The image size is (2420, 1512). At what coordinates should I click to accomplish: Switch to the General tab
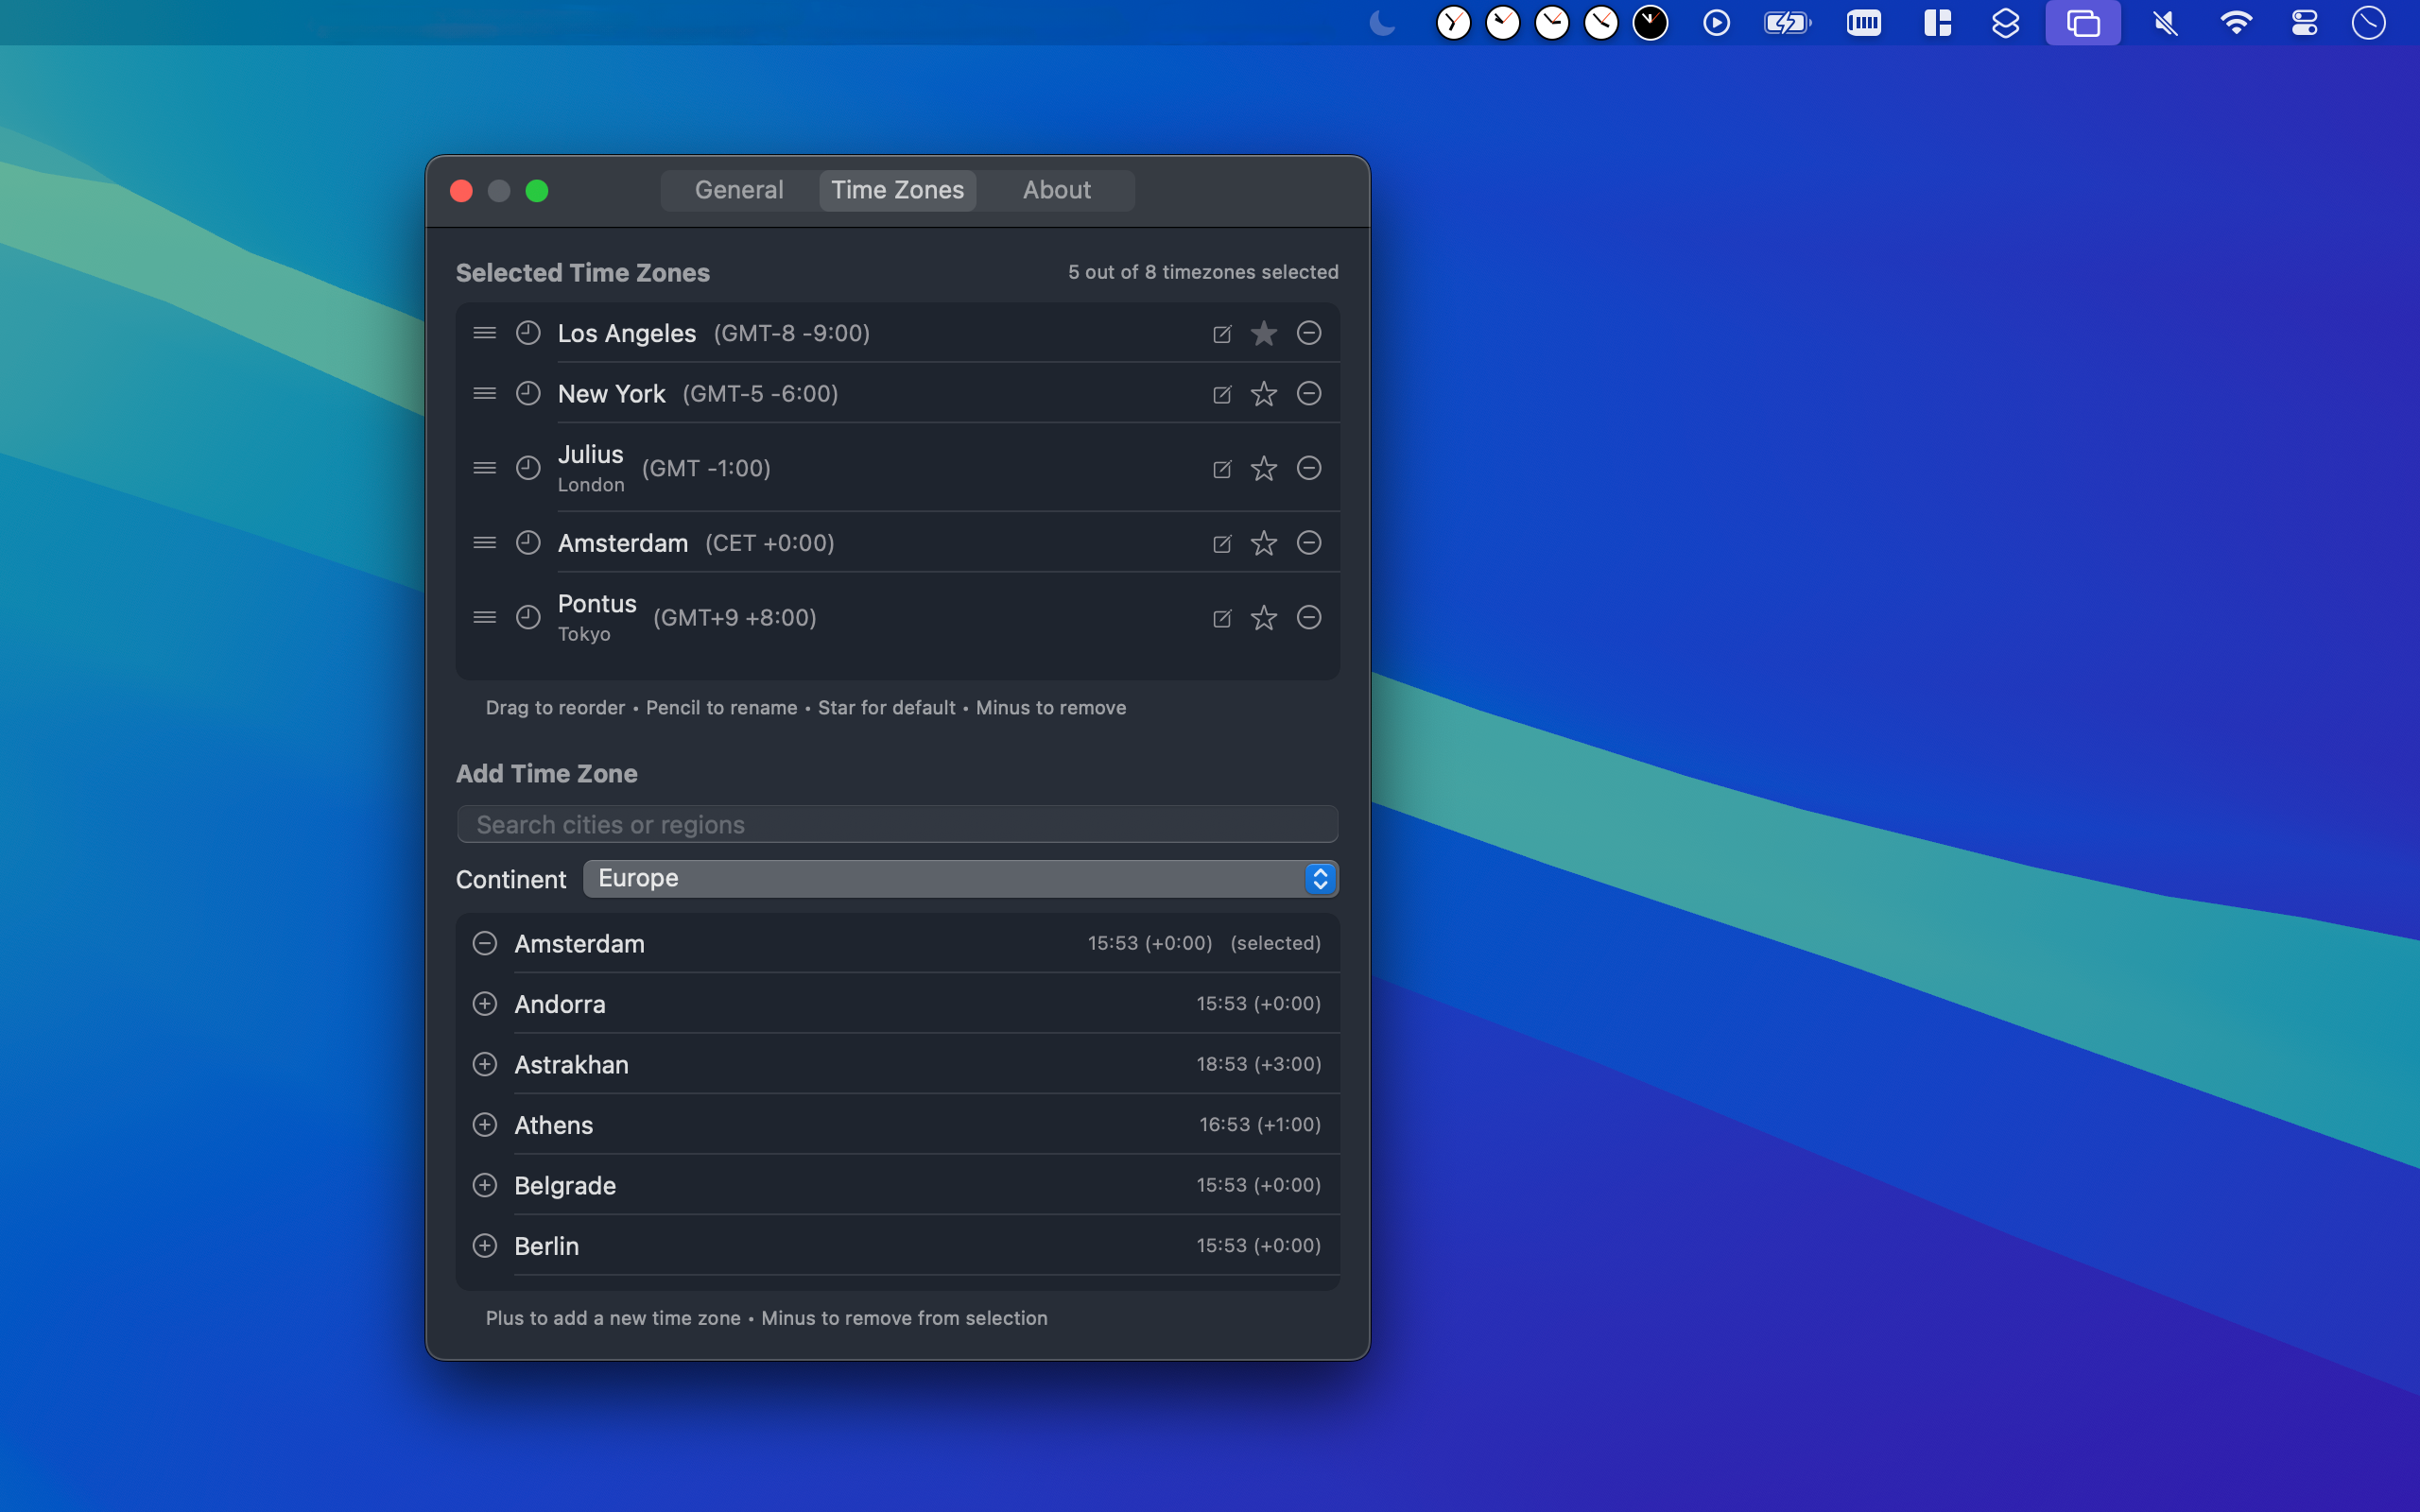click(739, 190)
